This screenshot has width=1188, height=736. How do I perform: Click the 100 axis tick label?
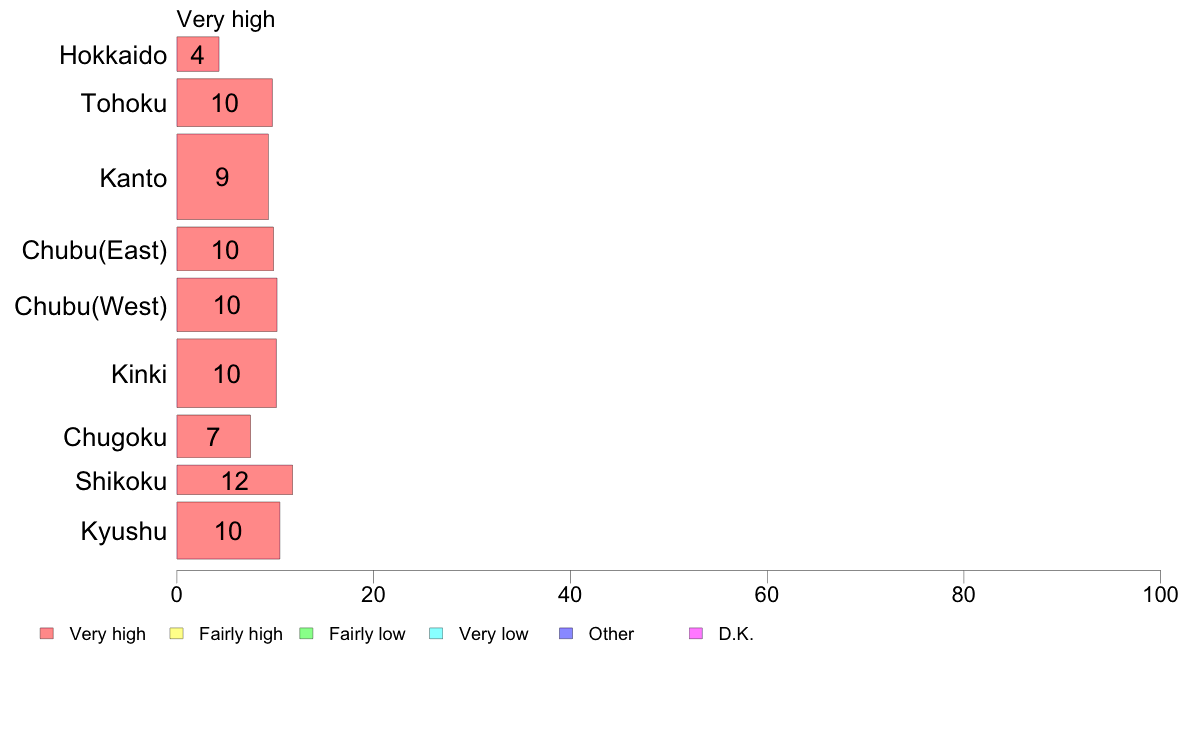tap(1160, 595)
